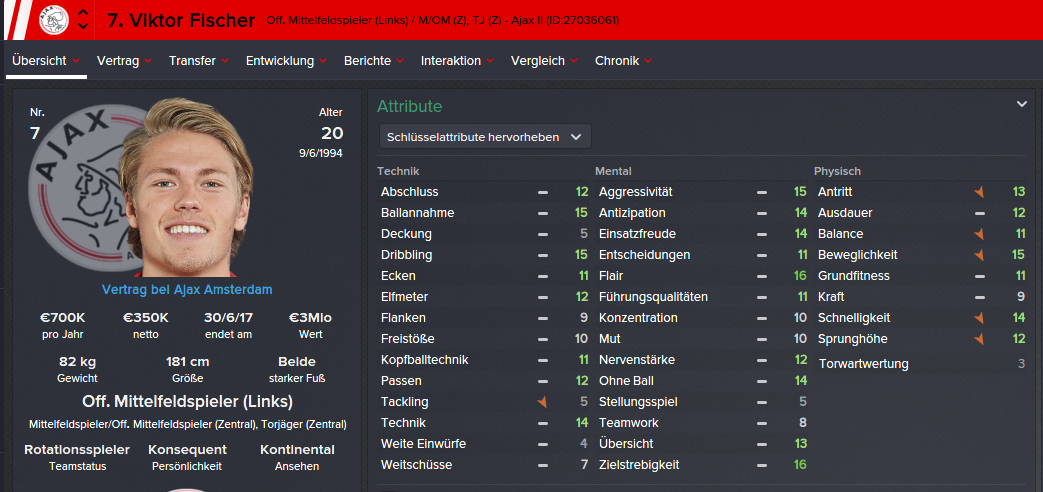This screenshot has width=1043, height=492.
Task: Click the Ajax club badge in the header
Action: tap(53, 19)
